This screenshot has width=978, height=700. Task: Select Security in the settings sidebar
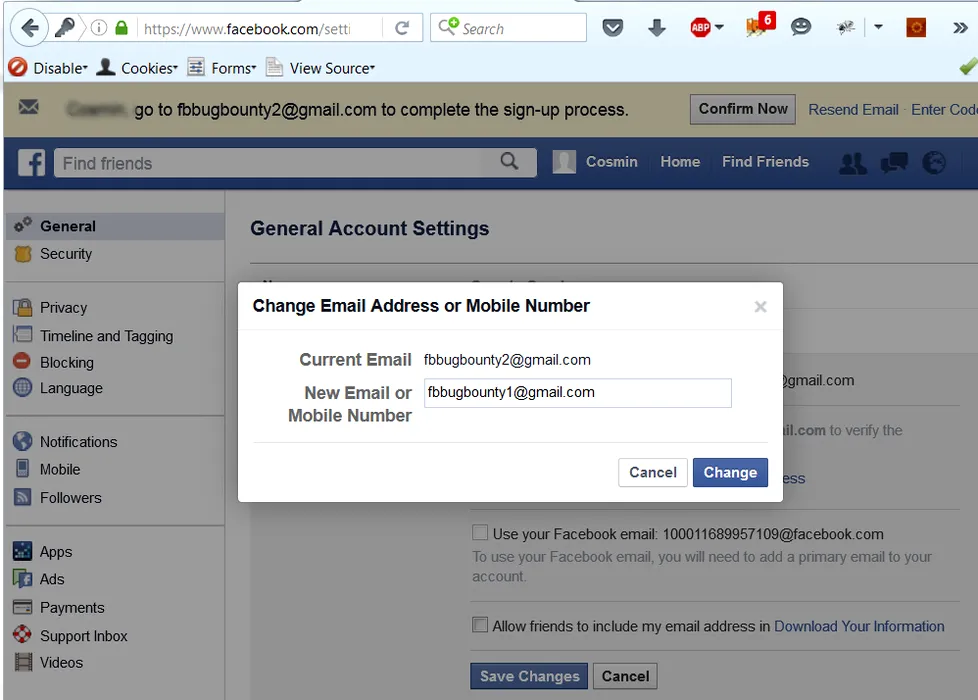[x=65, y=254]
